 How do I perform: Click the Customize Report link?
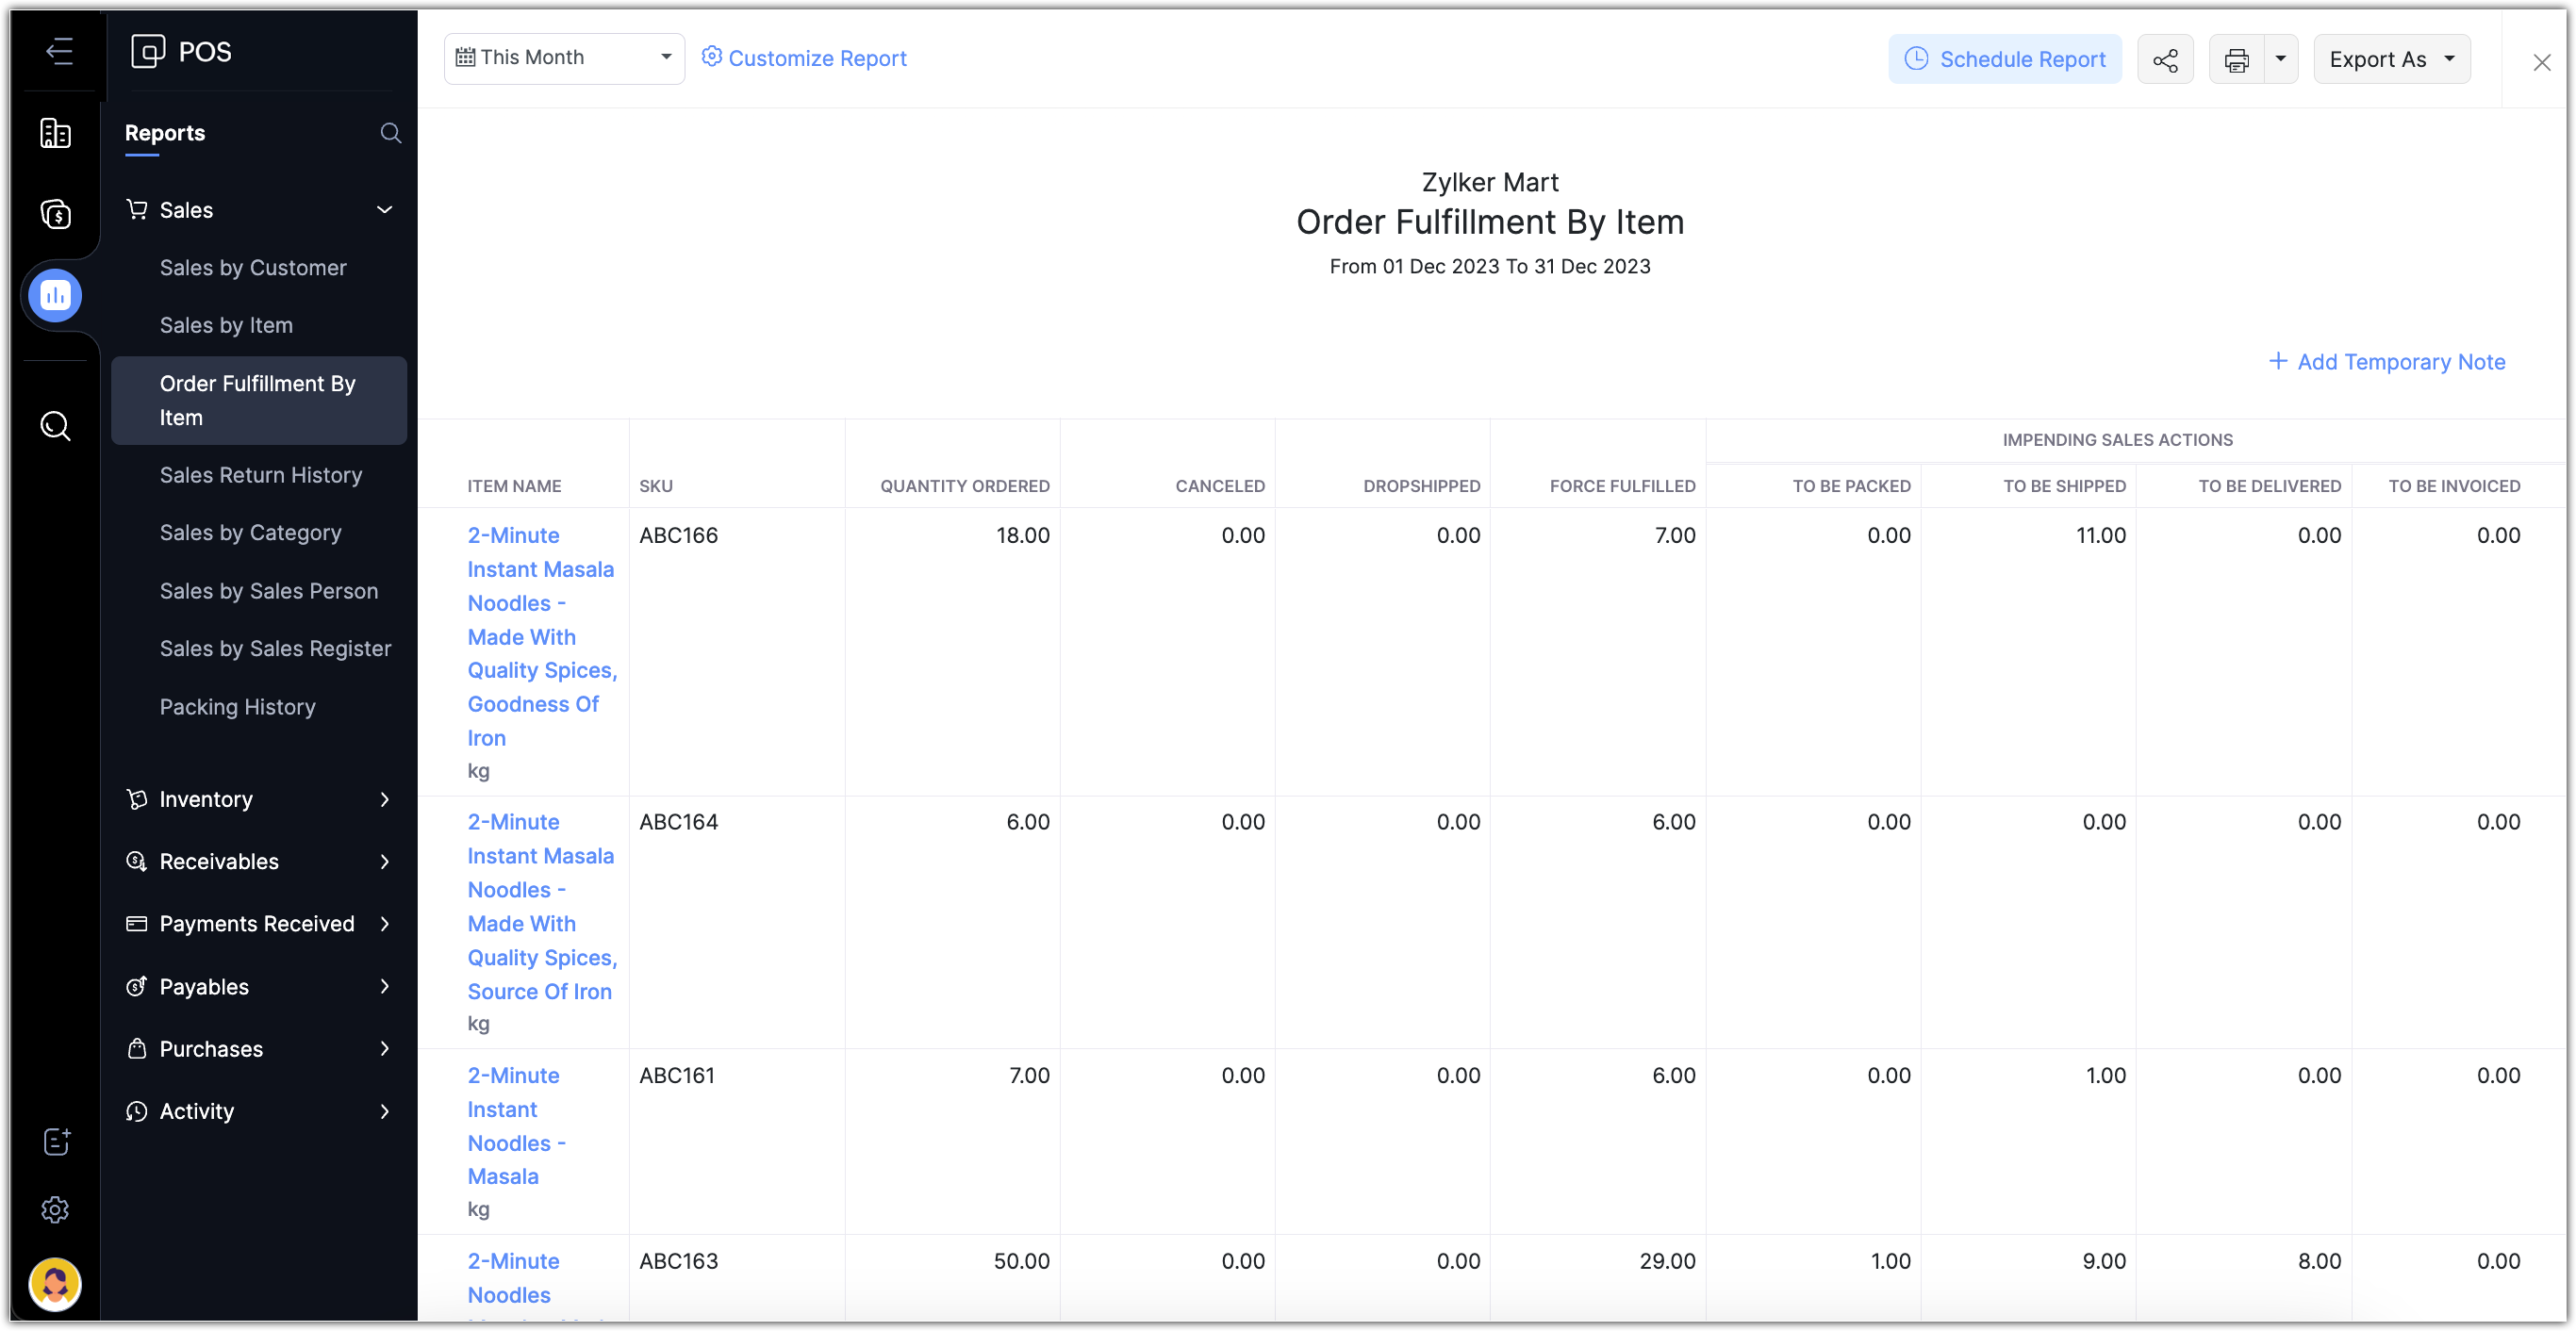804,58
